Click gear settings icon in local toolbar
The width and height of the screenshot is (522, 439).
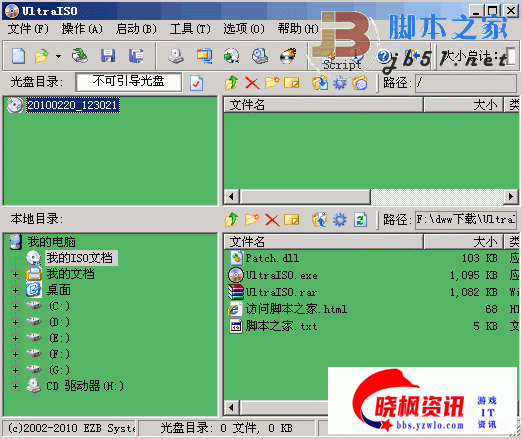(x=340, y=220)
